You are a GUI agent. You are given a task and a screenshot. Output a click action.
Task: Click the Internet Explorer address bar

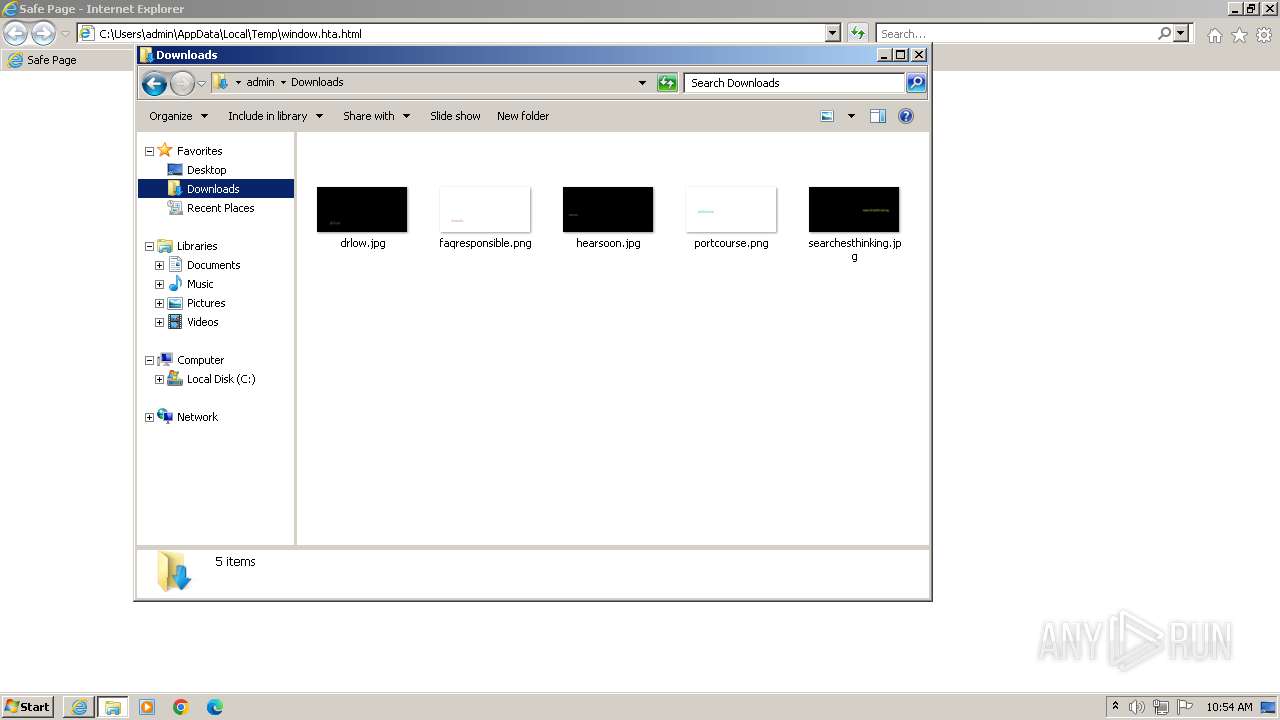point(452,33)
